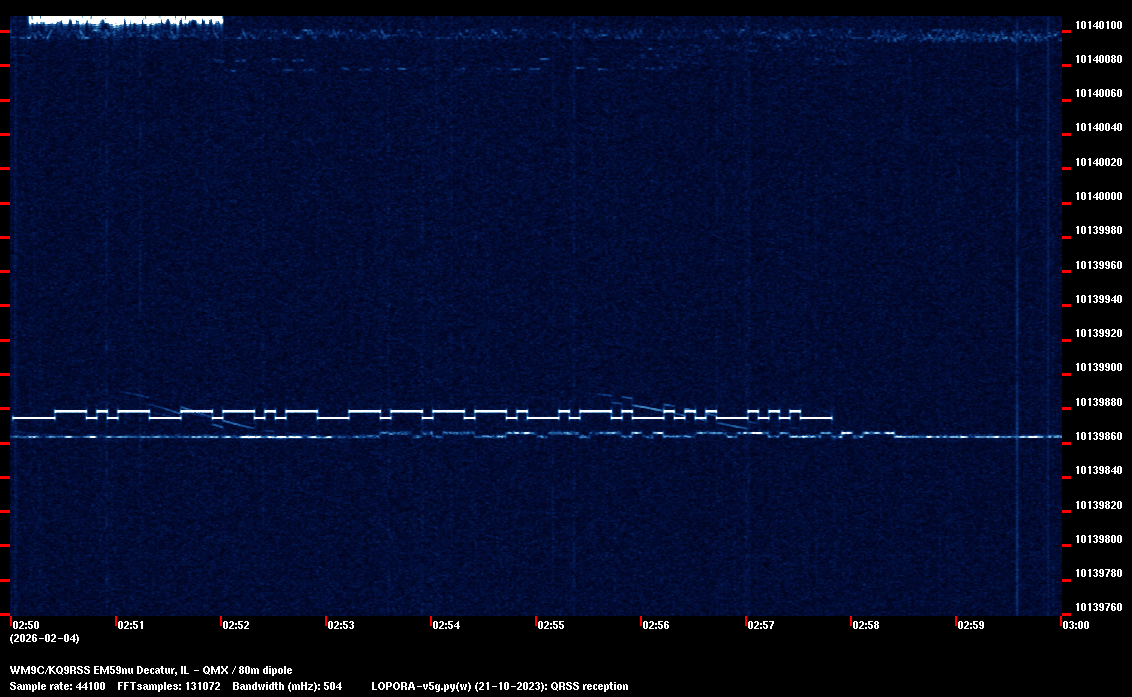This screenshot has height=697, width=1132.
Task: Click the 02:53 time axis label
Action: click(340, 625)
